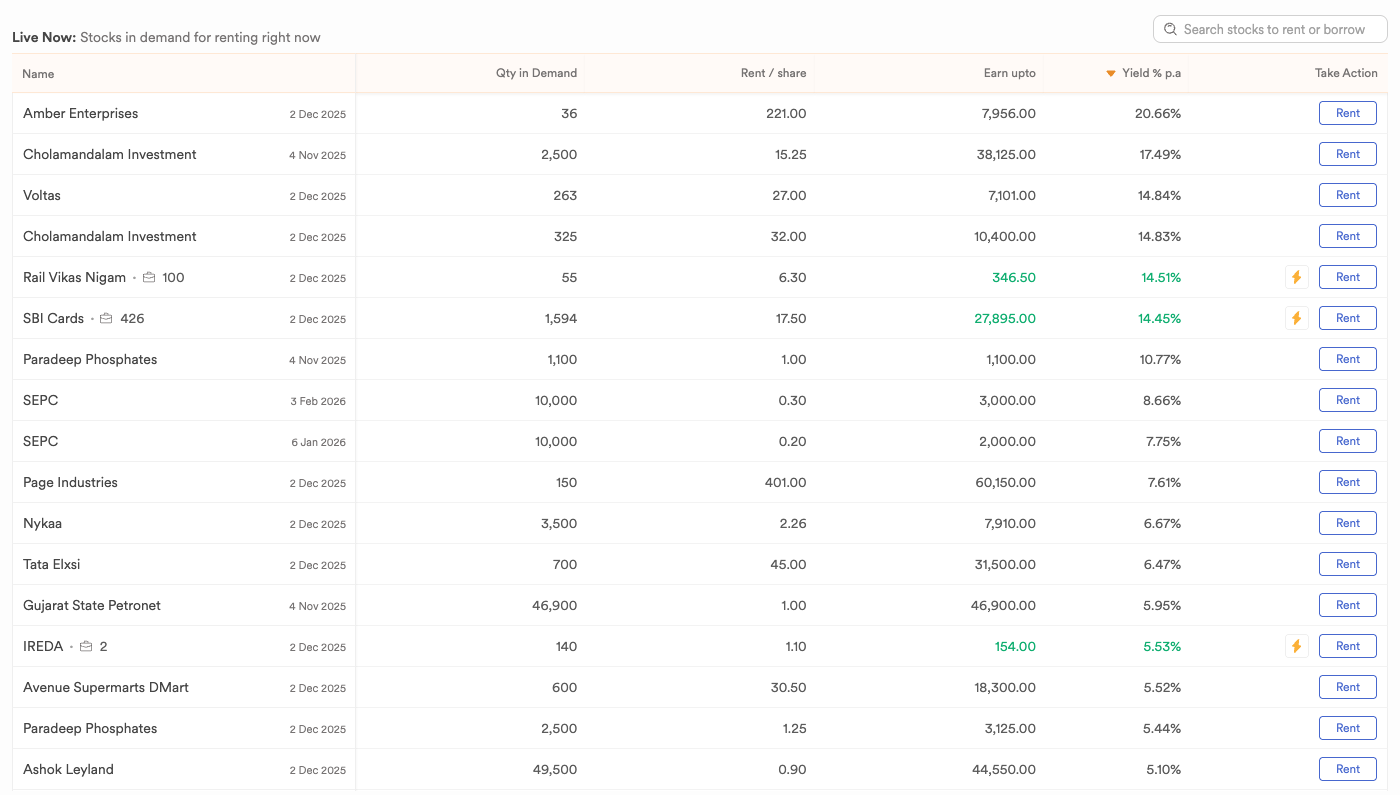Click the lightning bolt icon for Rail Vikas Nigam
This screenshot has width=1400, height=795.
point(1296,278)
